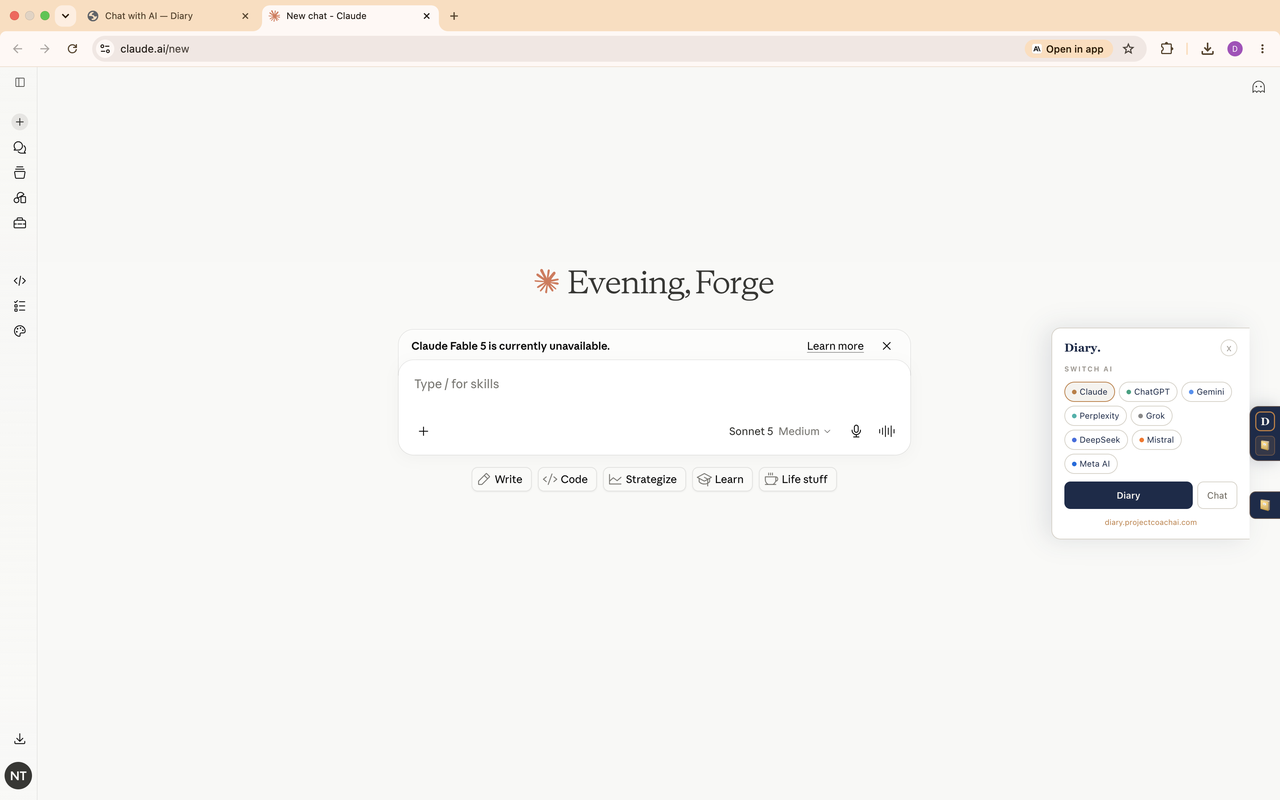Click the Code suggestion chip
1280x800 pixels.
tap(567, 479)
